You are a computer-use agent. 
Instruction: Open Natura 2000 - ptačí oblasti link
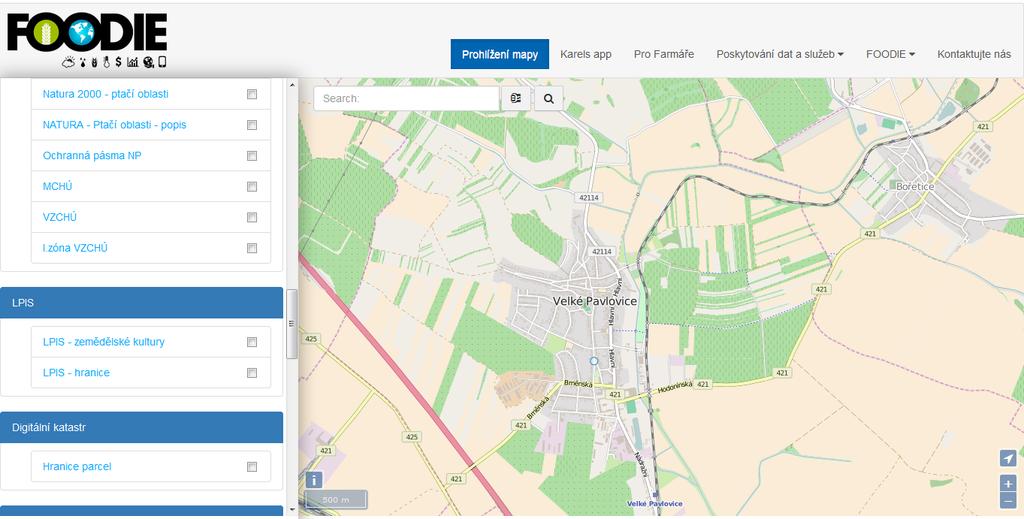105,94
